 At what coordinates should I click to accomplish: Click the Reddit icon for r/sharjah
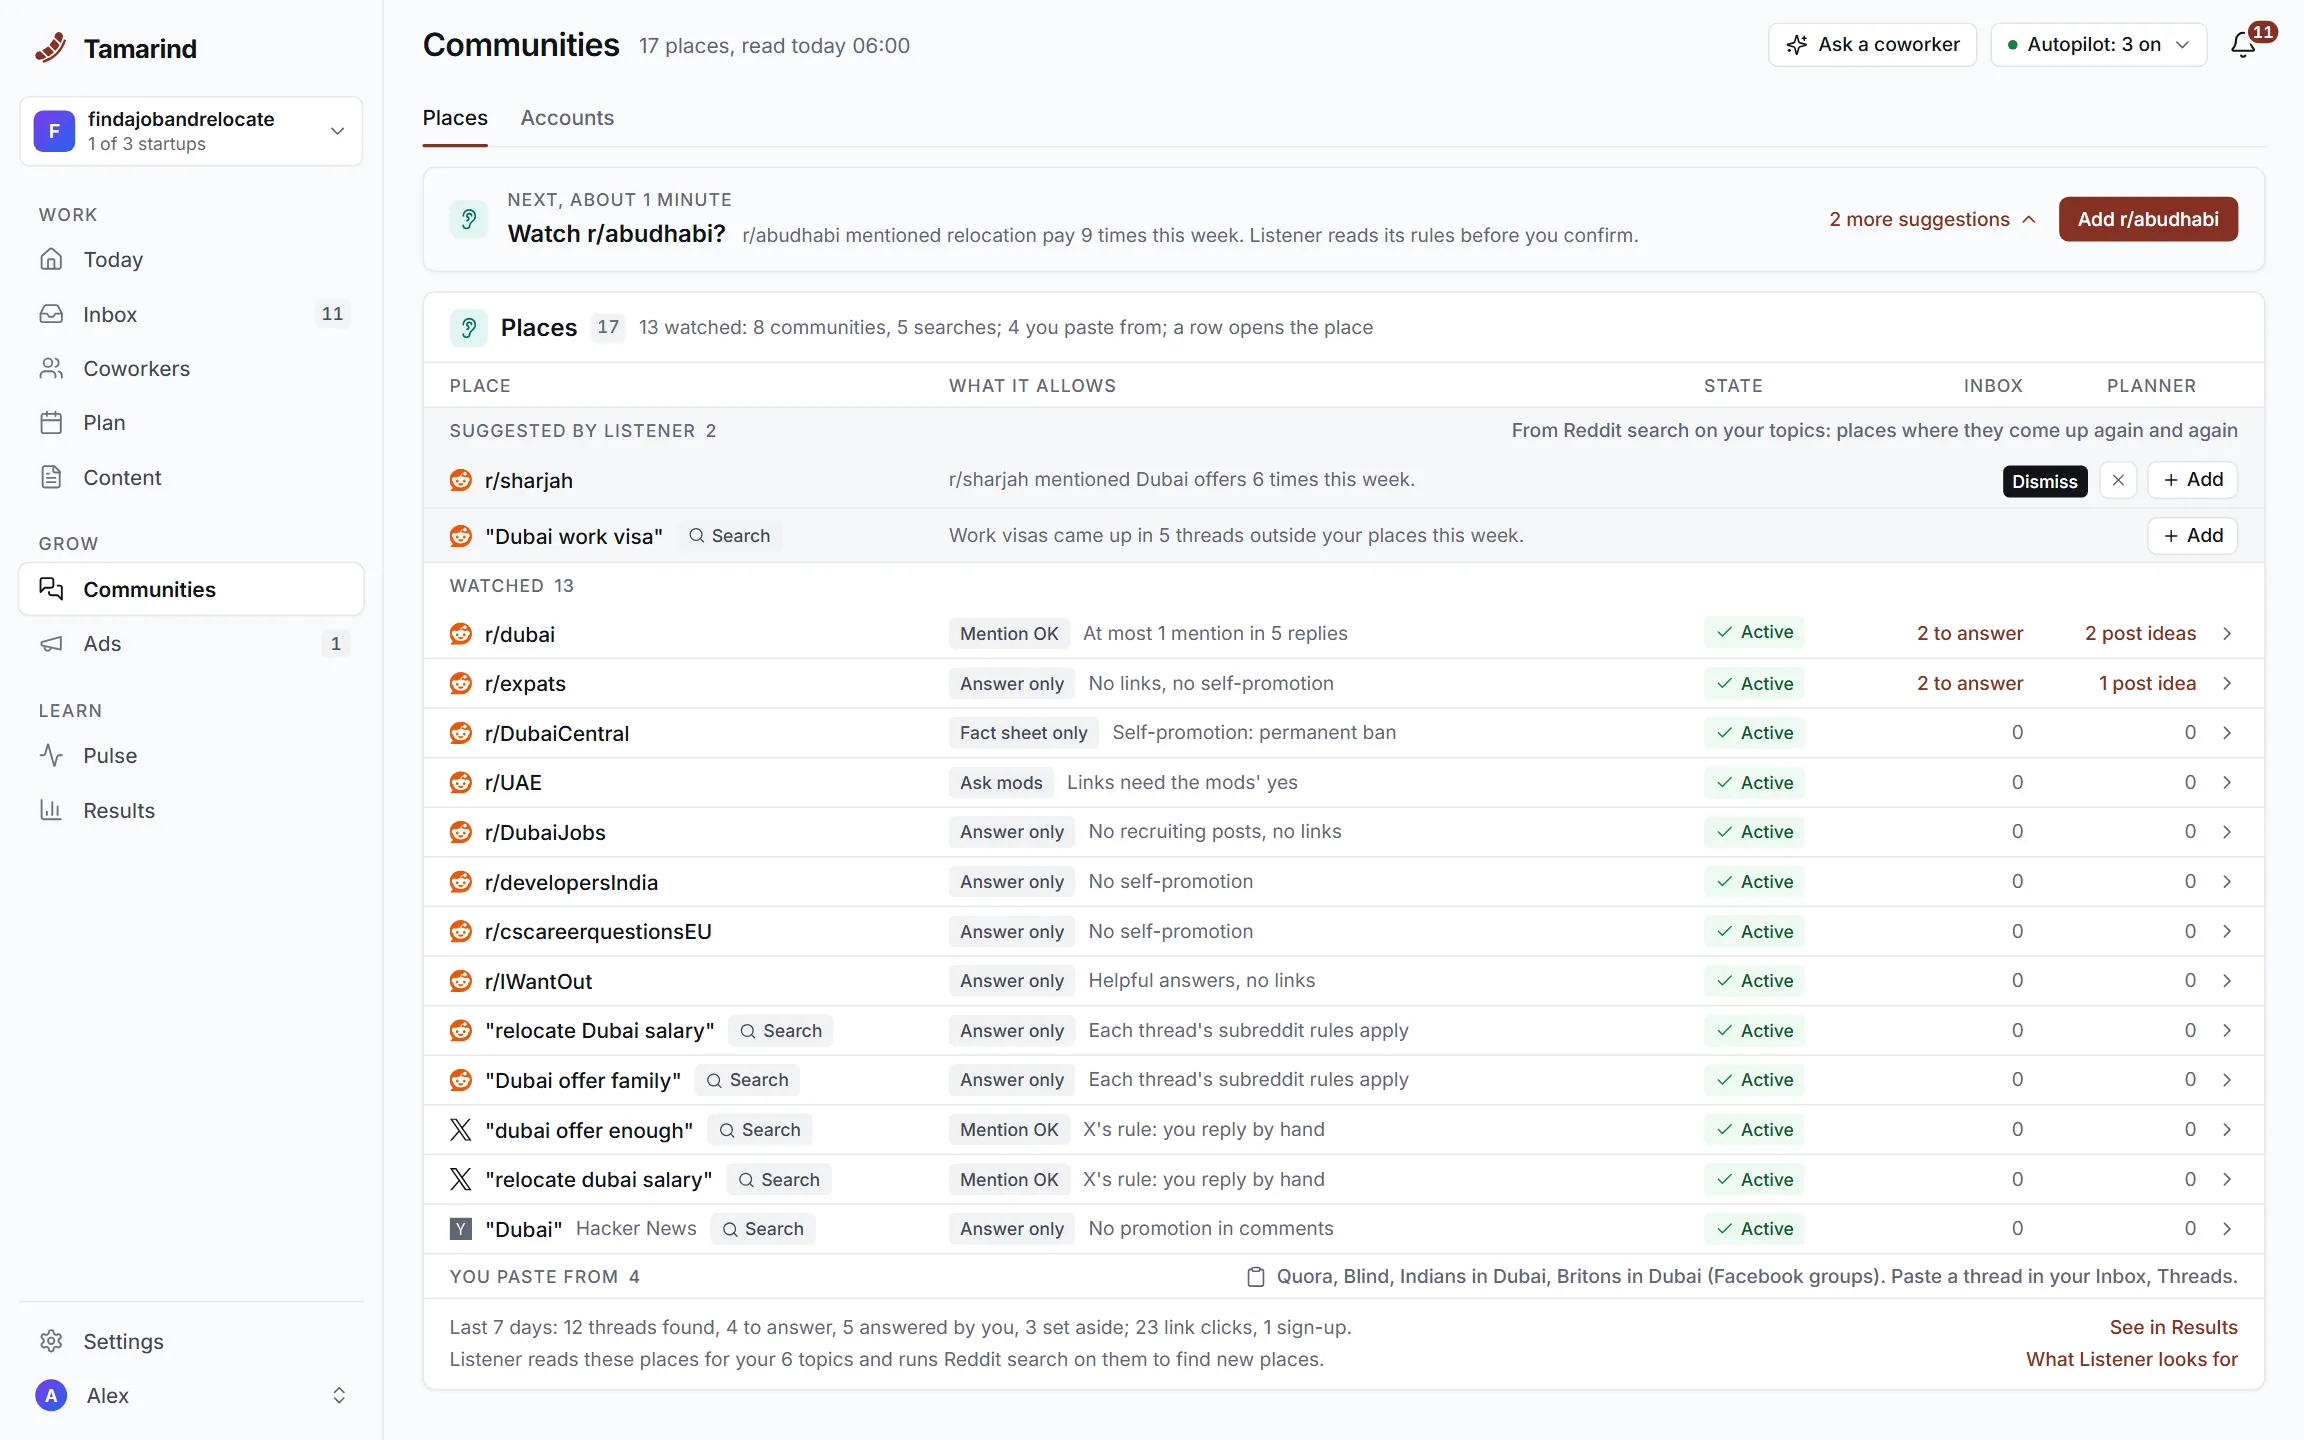(x=461, y=480)
